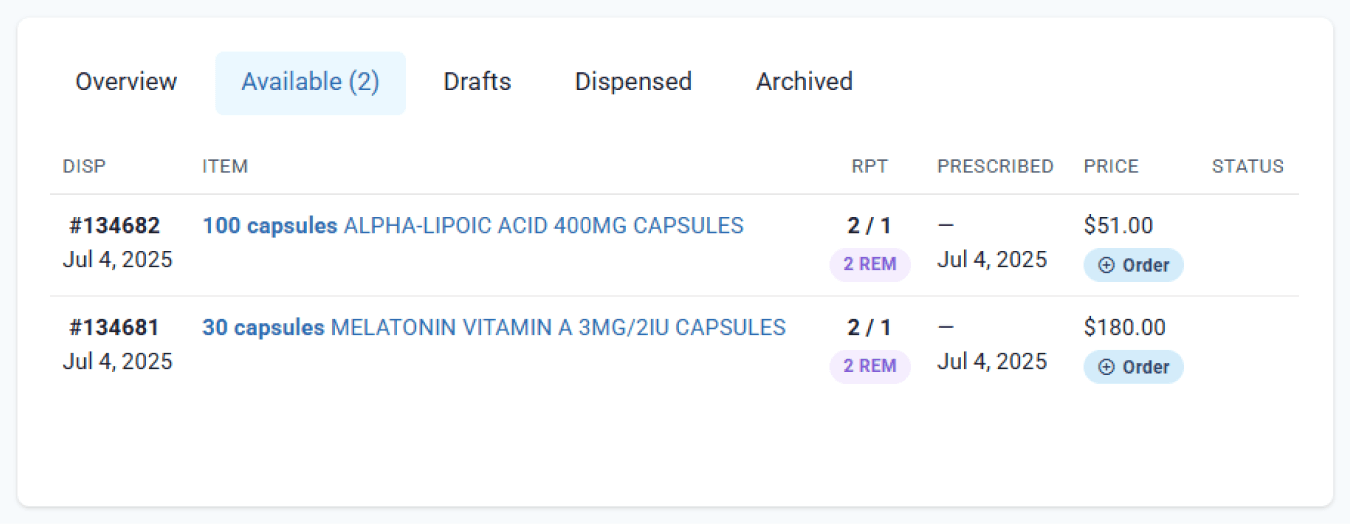Click the plus icon in ALPHA-LIPOIC ACID Order button
Viewport: 1350px width, 524px height.
point(1106,265)
